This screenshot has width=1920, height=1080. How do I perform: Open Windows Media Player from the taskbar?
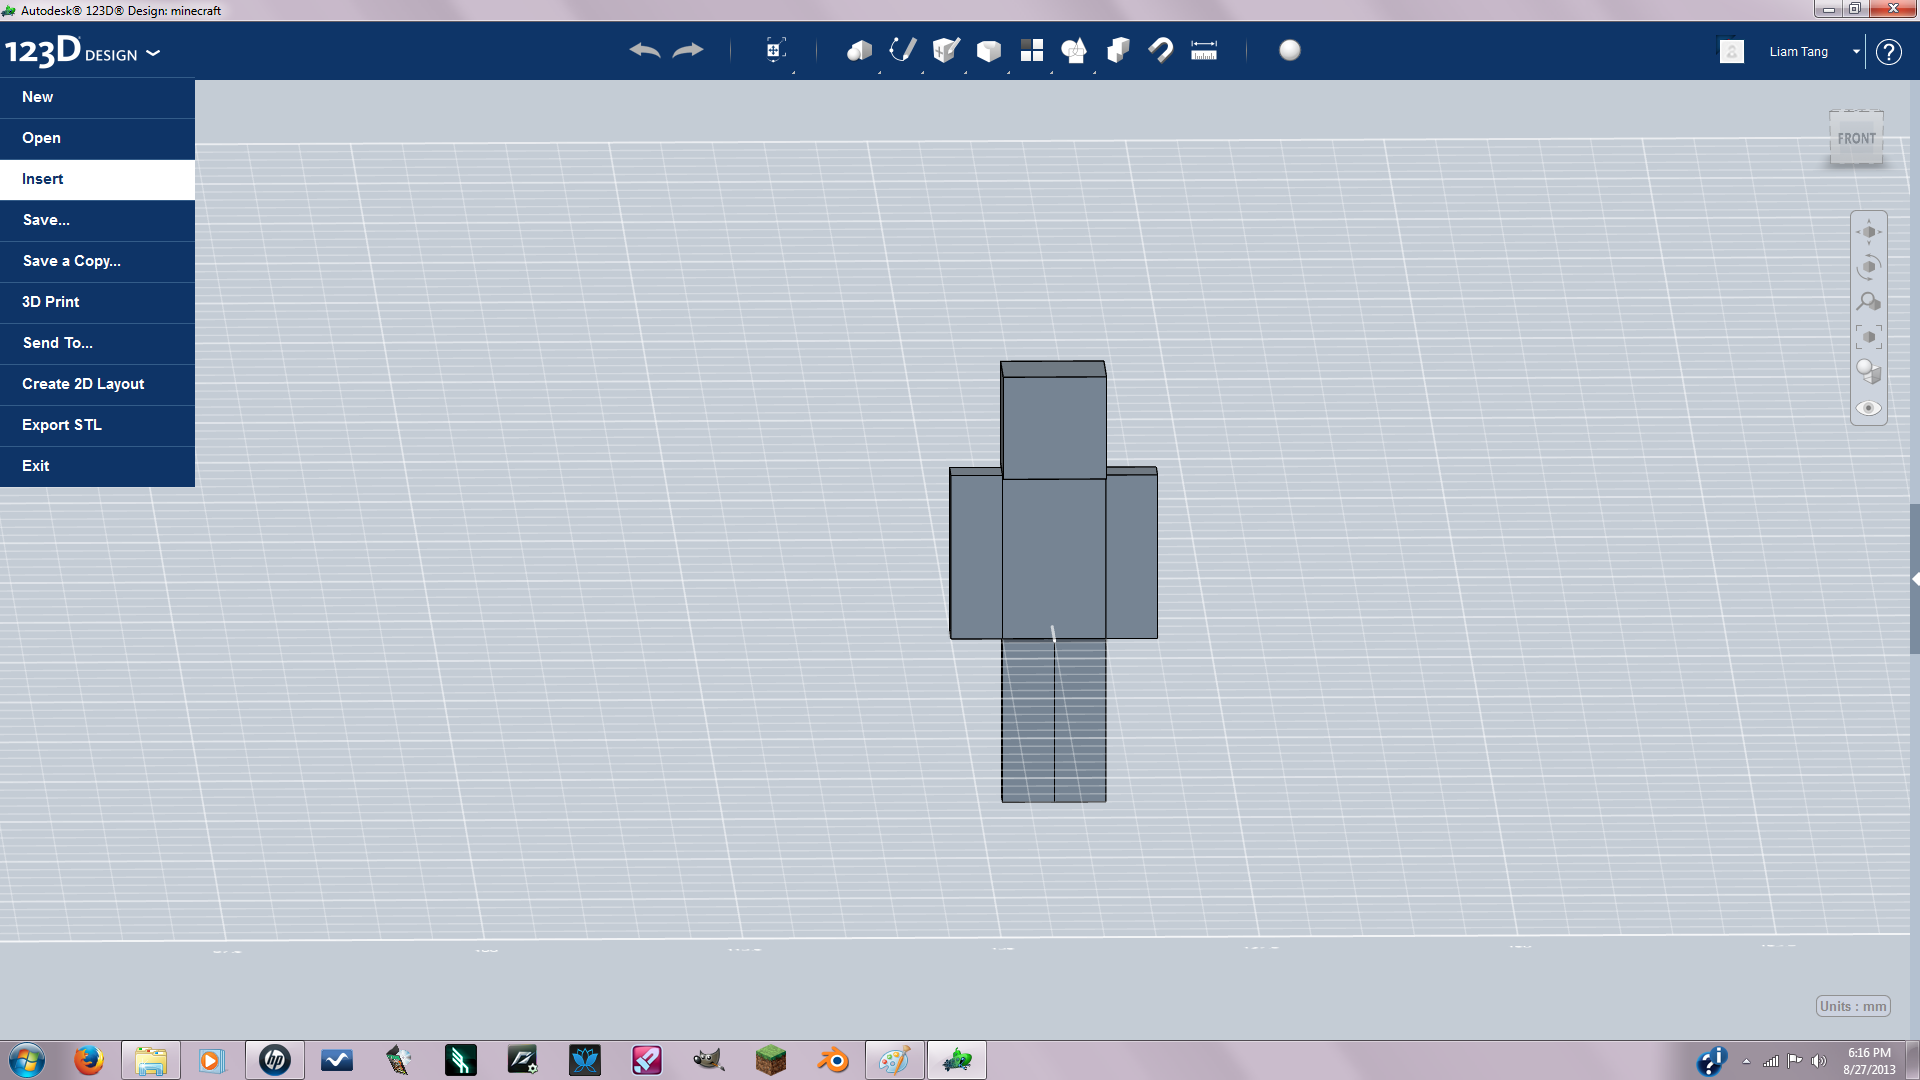pos(211,1060)
